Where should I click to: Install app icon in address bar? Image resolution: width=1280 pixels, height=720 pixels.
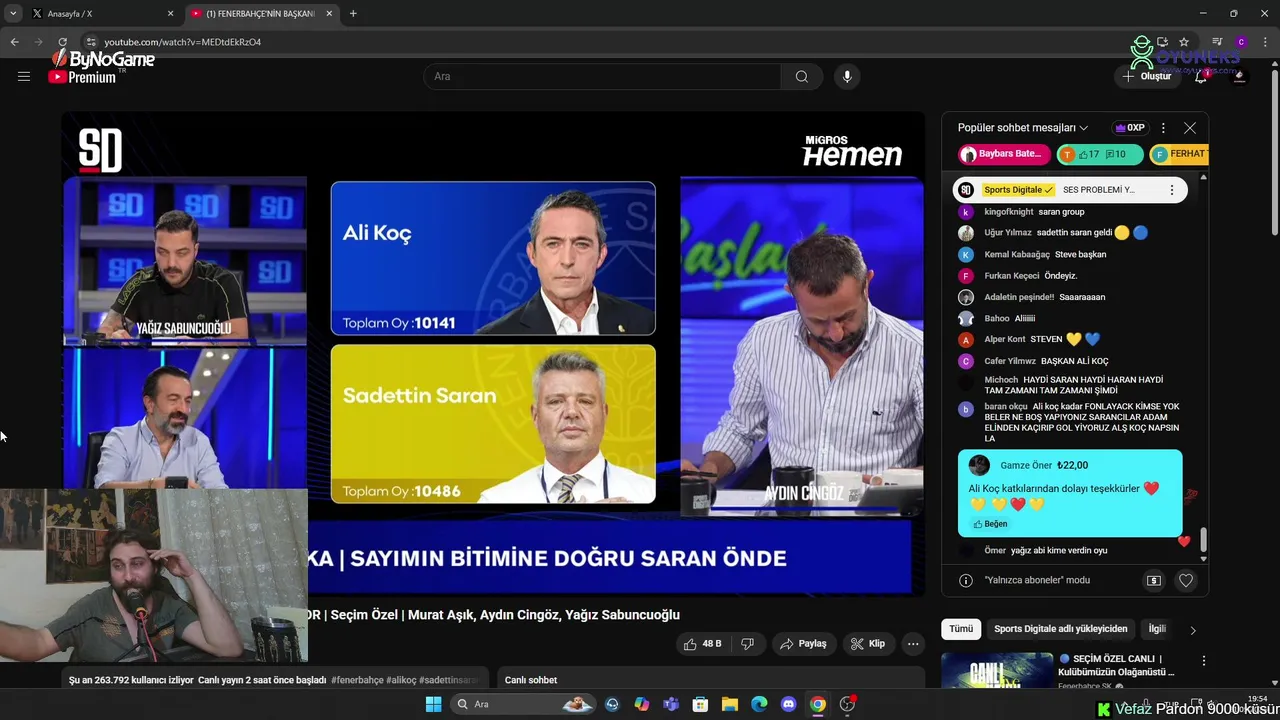click(1162, 42)
